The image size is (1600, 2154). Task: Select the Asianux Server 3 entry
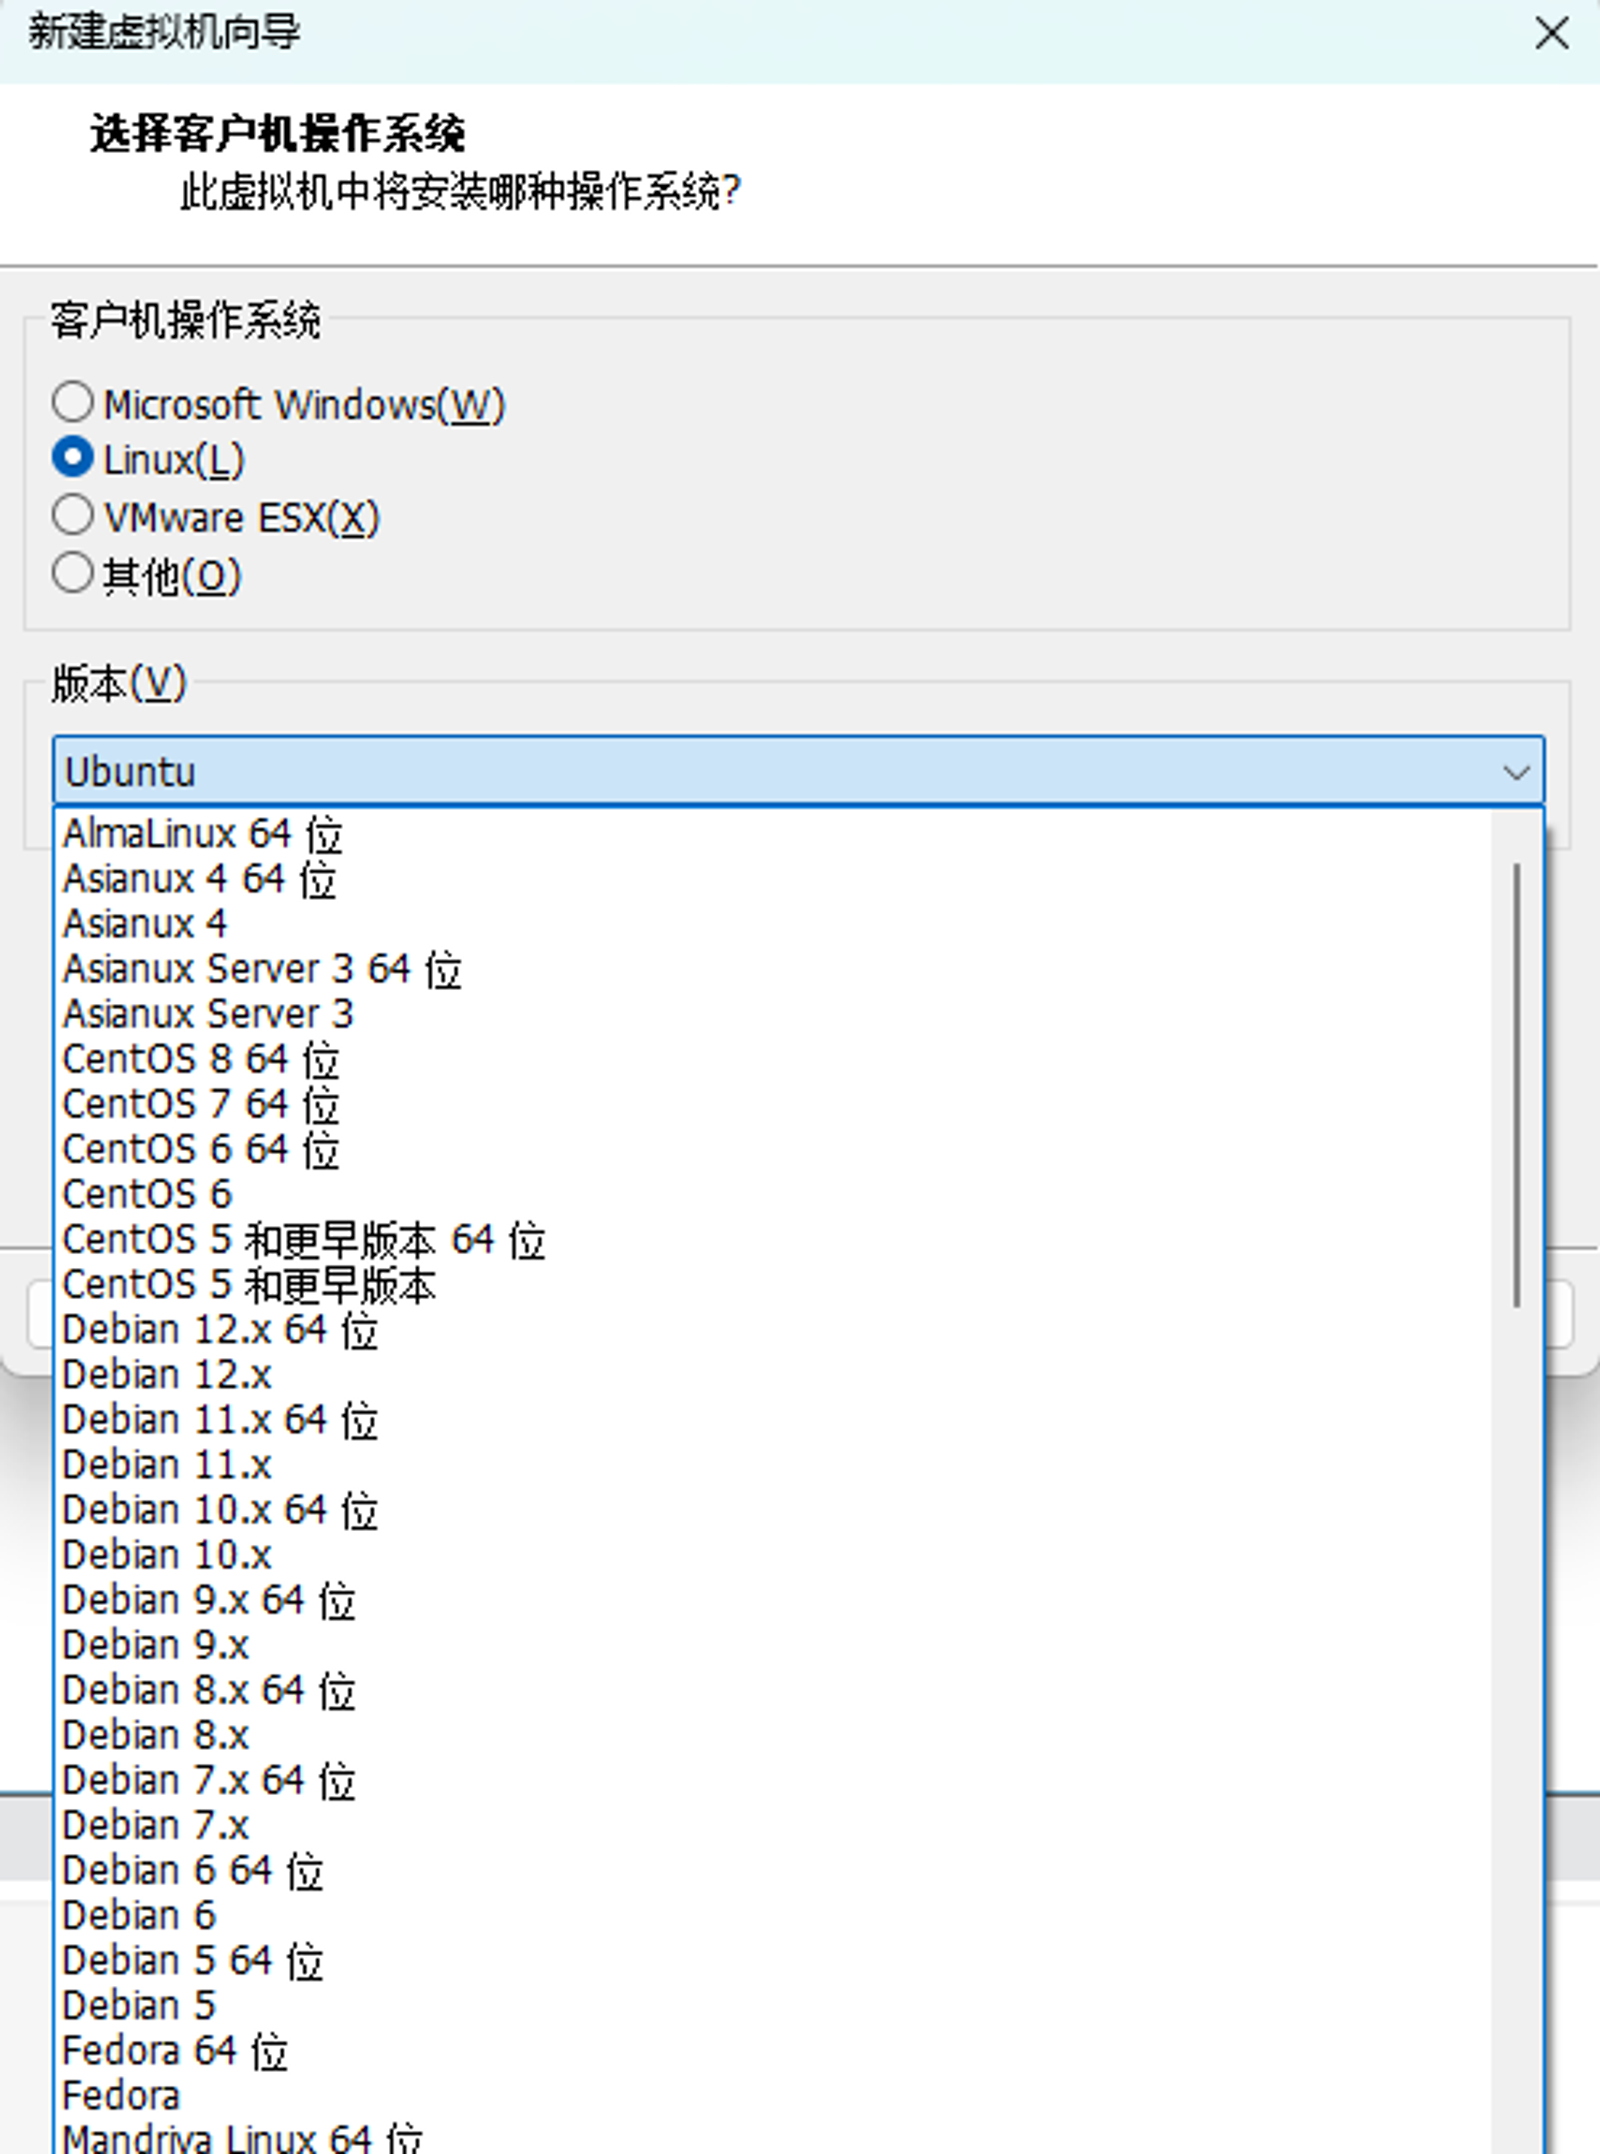pos(772,1014)
